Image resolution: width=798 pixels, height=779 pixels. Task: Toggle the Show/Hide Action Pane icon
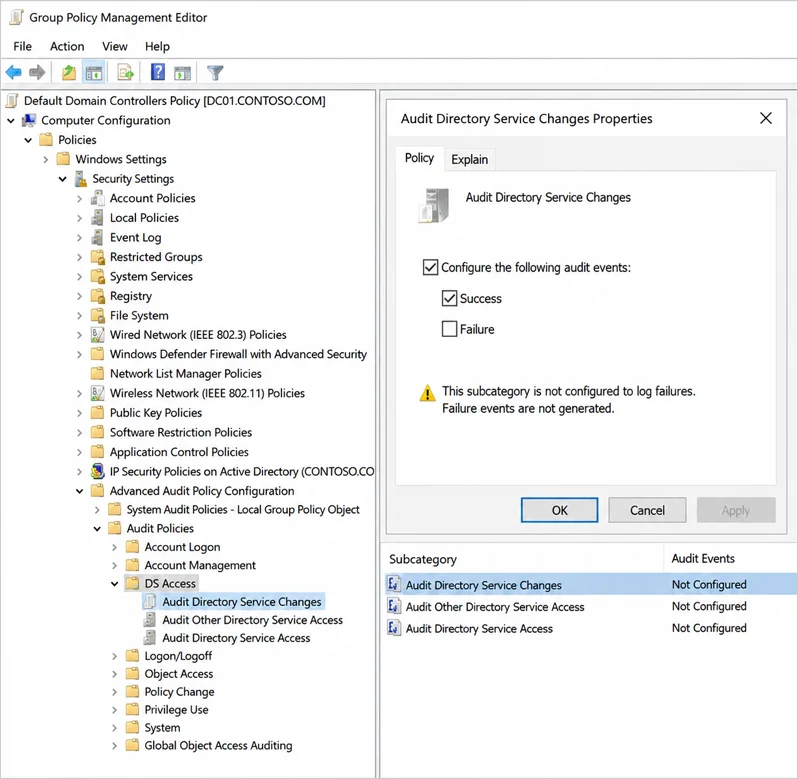pyautogui.click(x=182, y=73)
